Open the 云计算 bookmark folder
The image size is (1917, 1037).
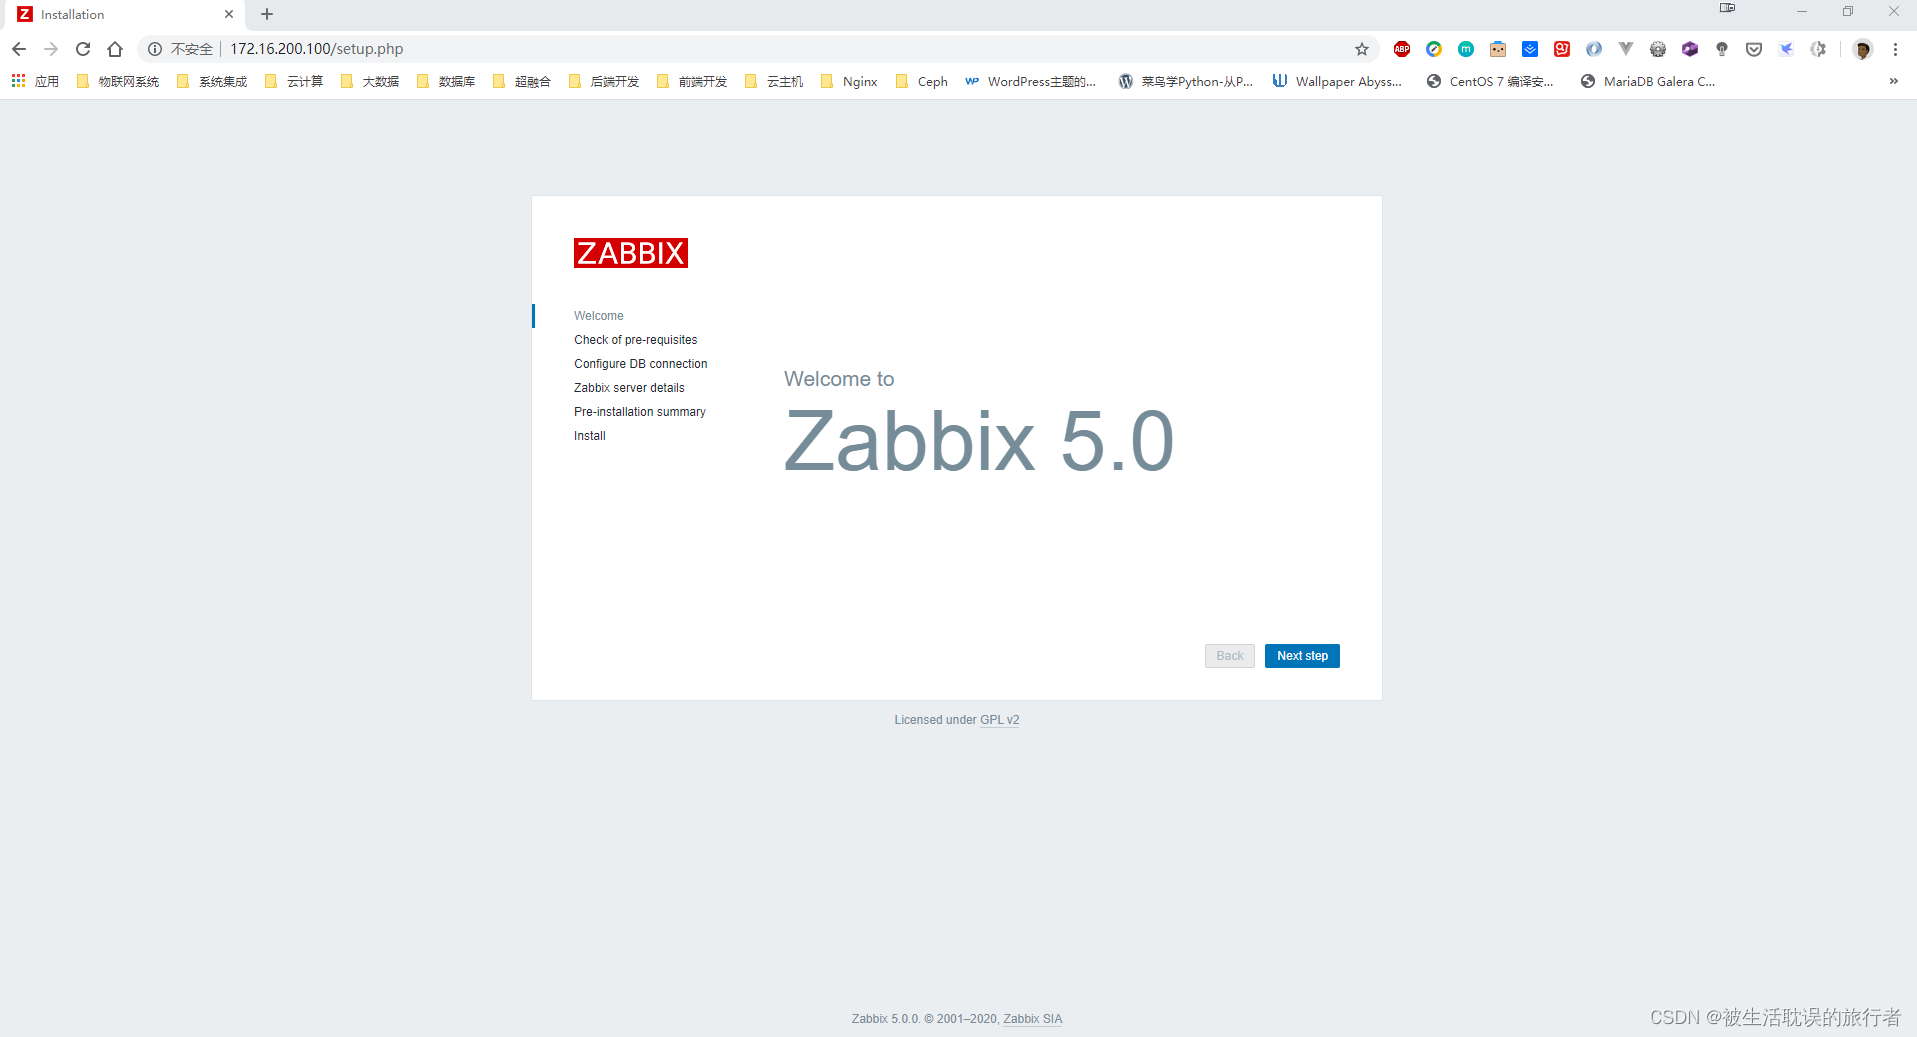[x=294, y=81]
